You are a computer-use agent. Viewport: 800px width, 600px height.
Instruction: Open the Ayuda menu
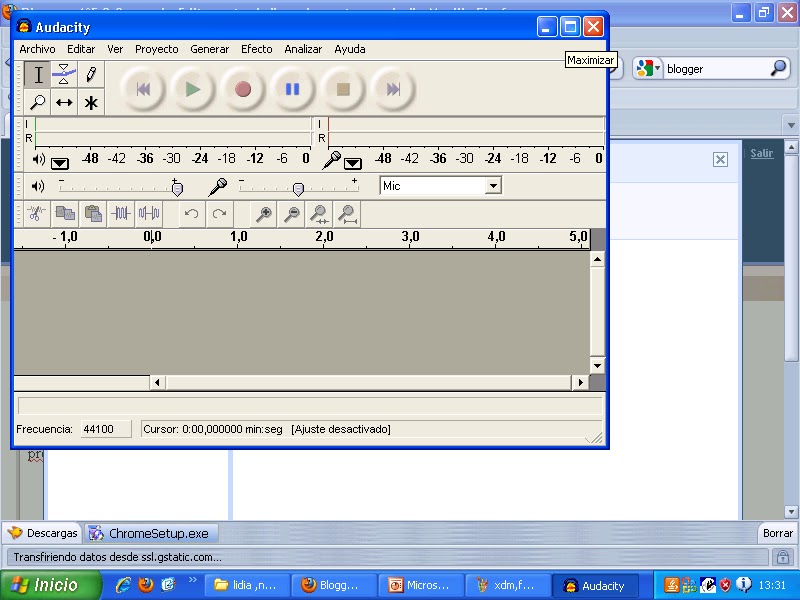(x=349, y=49)
